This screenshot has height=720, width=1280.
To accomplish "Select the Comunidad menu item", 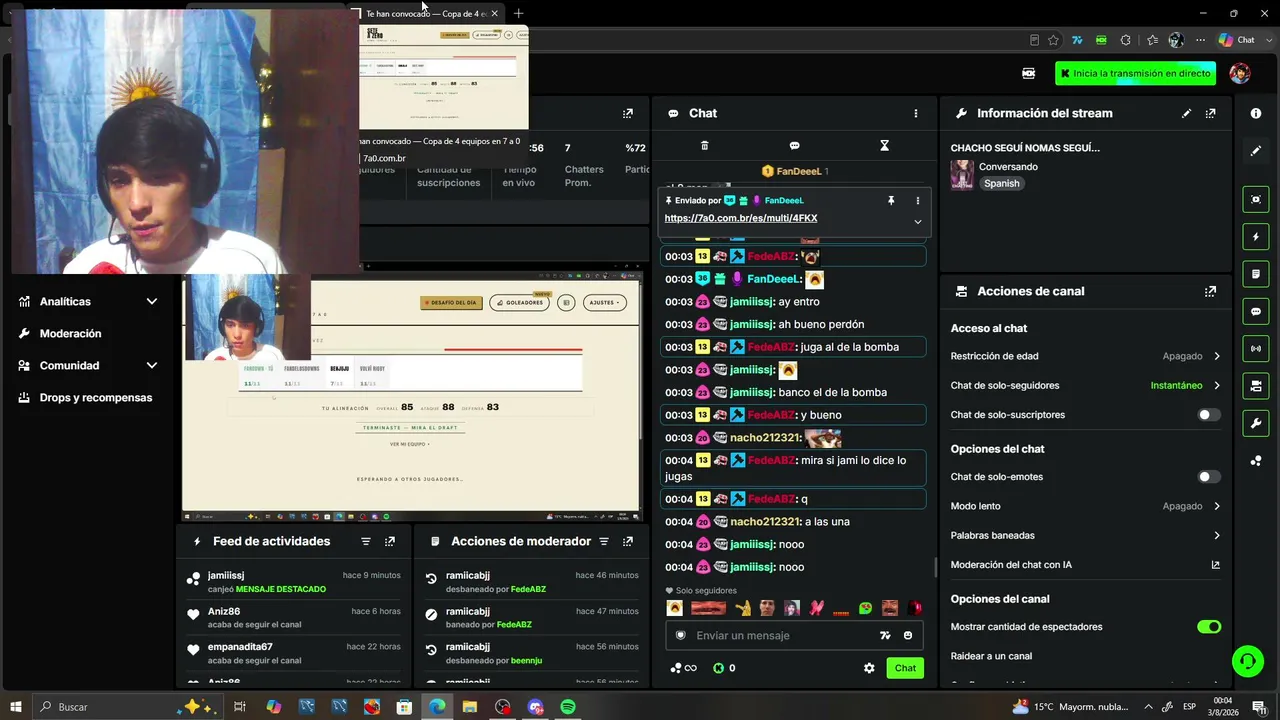I will tap(69, 365).
